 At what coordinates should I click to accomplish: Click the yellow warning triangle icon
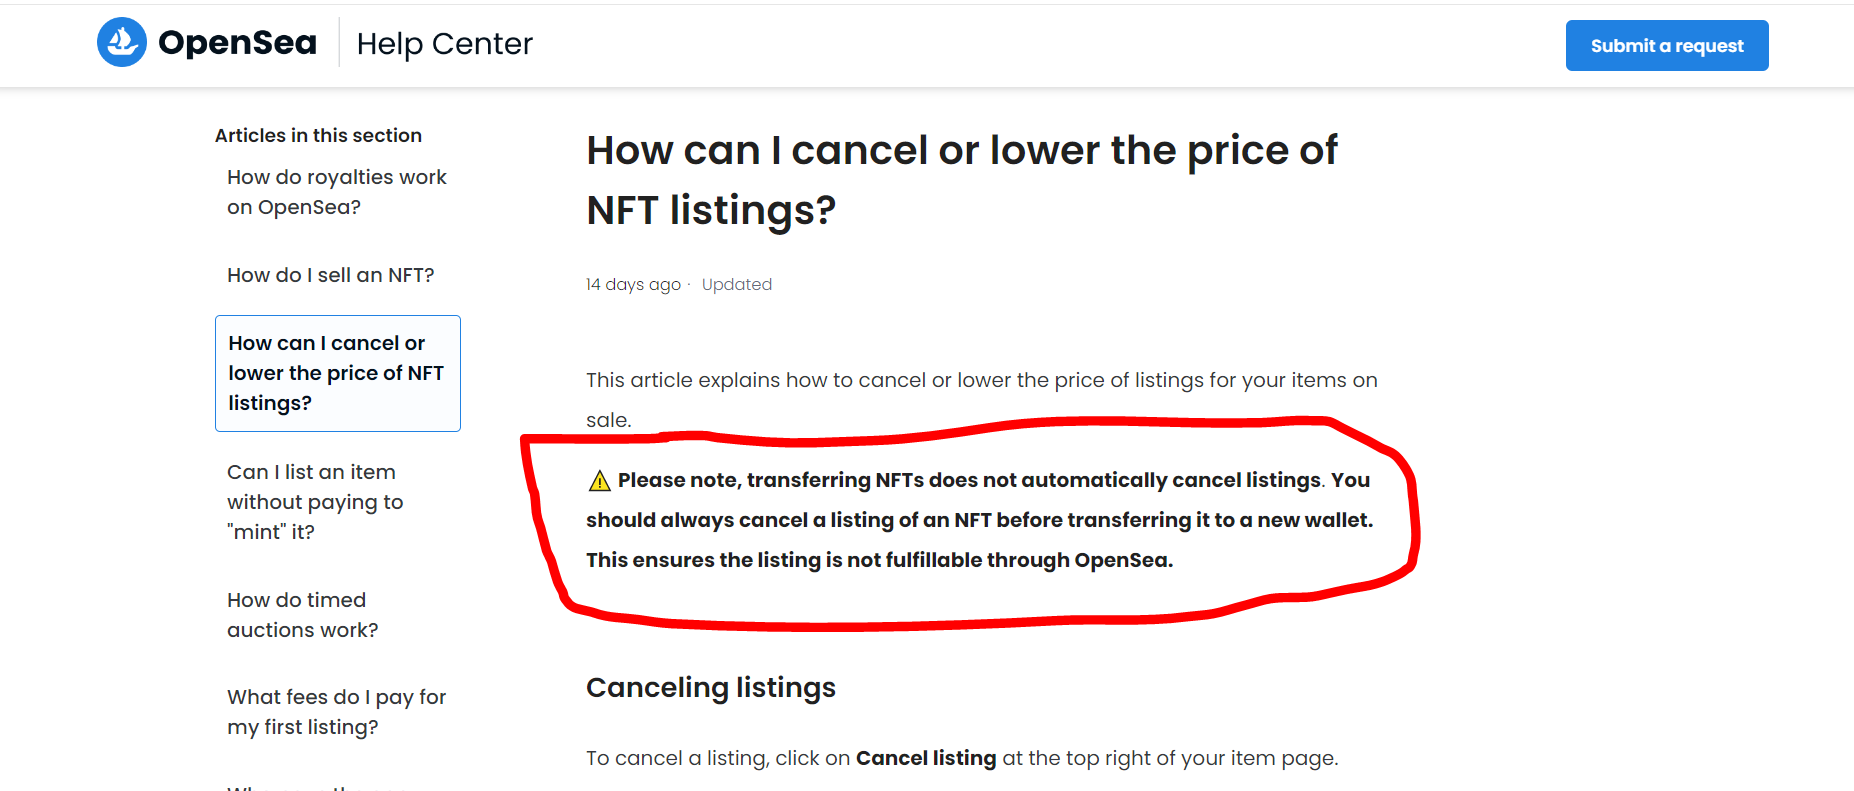click(599, 481)
